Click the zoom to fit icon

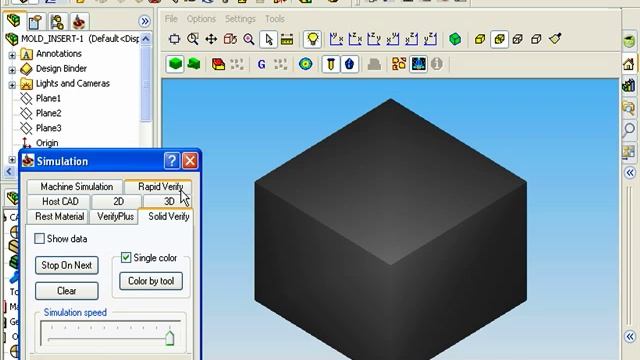tap(174, 39)
